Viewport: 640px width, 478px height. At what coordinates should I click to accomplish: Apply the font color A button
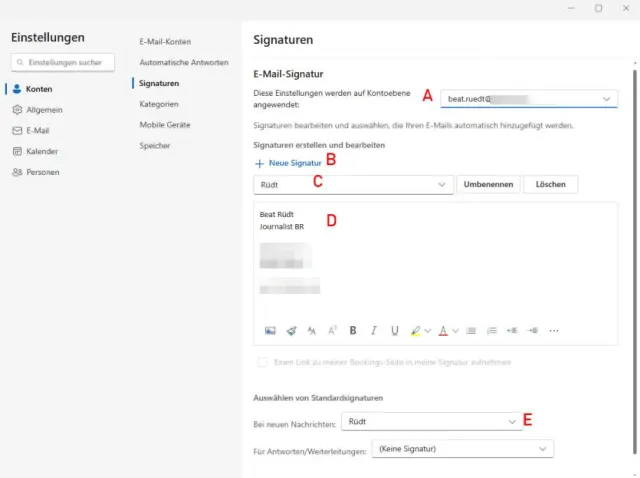(x=442, y=330)
